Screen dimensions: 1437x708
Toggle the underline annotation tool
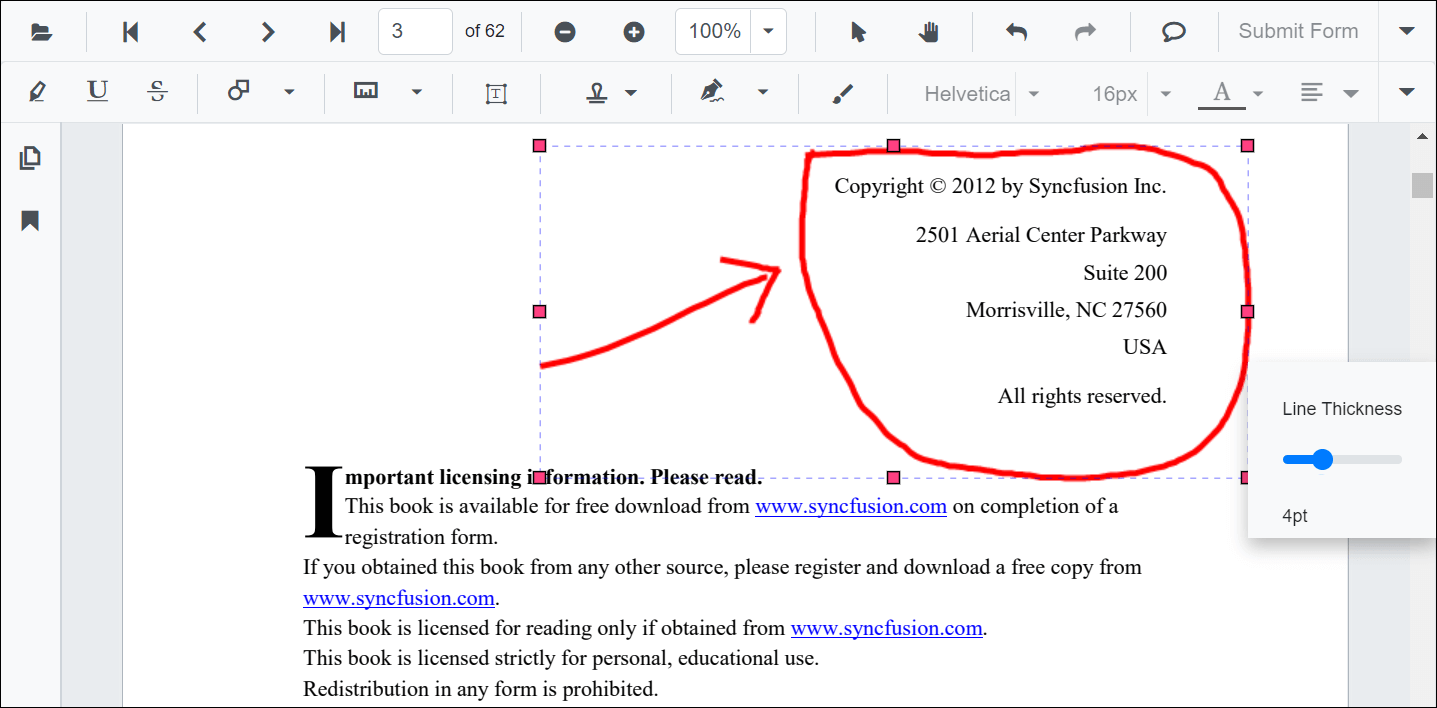click(x=97, y=93)
